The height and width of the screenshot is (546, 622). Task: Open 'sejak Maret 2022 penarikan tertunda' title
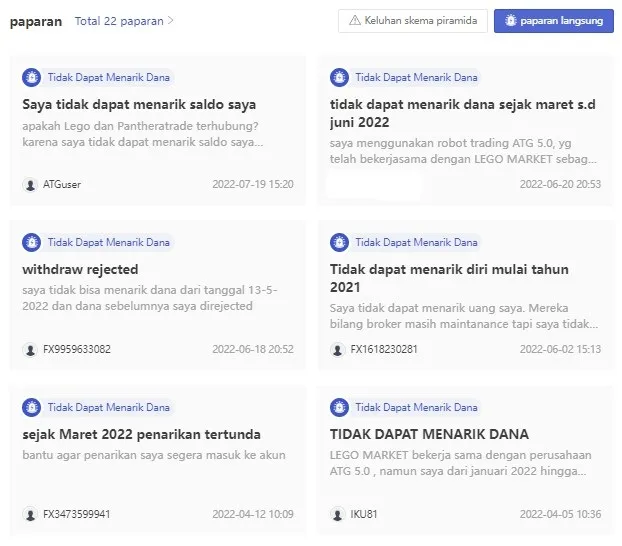tap(142, 434)
